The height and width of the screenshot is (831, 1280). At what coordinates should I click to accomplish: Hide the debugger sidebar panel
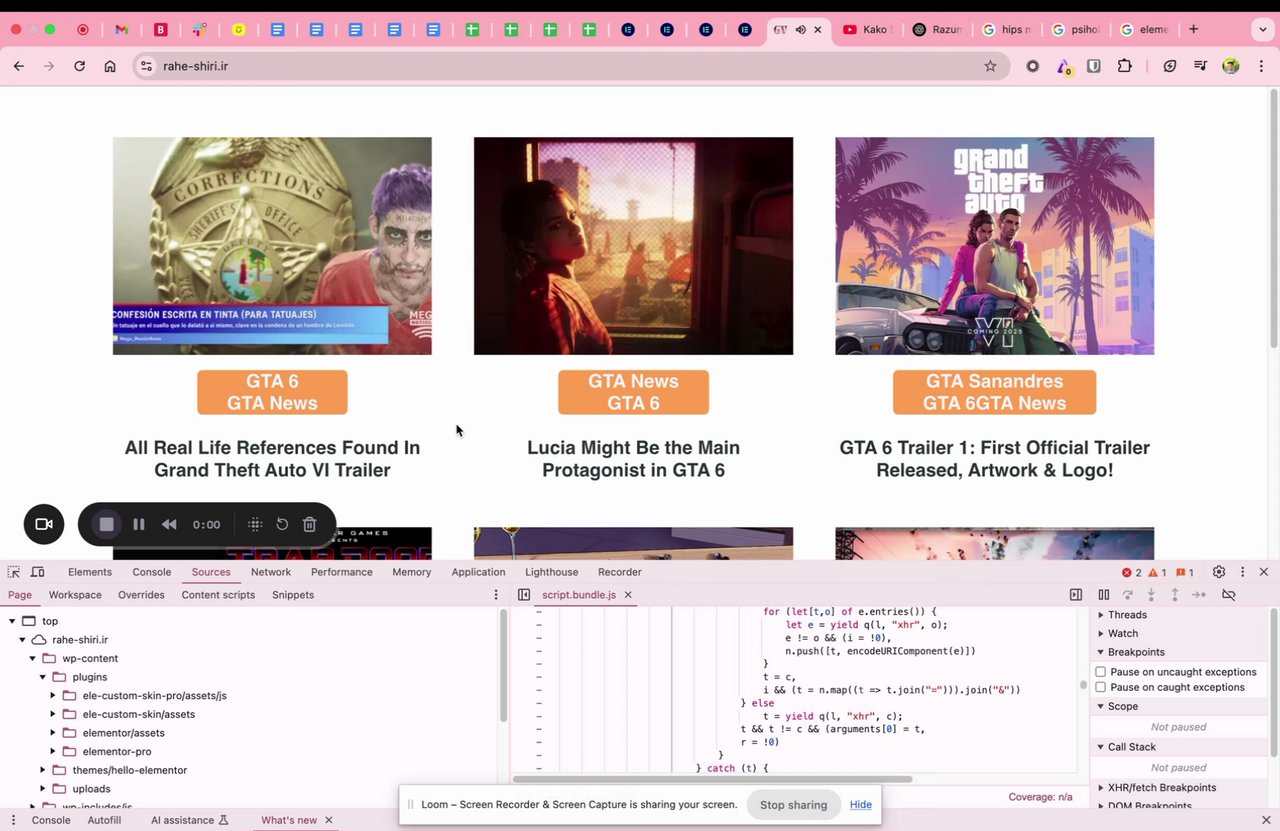[x=1076, y=595]
